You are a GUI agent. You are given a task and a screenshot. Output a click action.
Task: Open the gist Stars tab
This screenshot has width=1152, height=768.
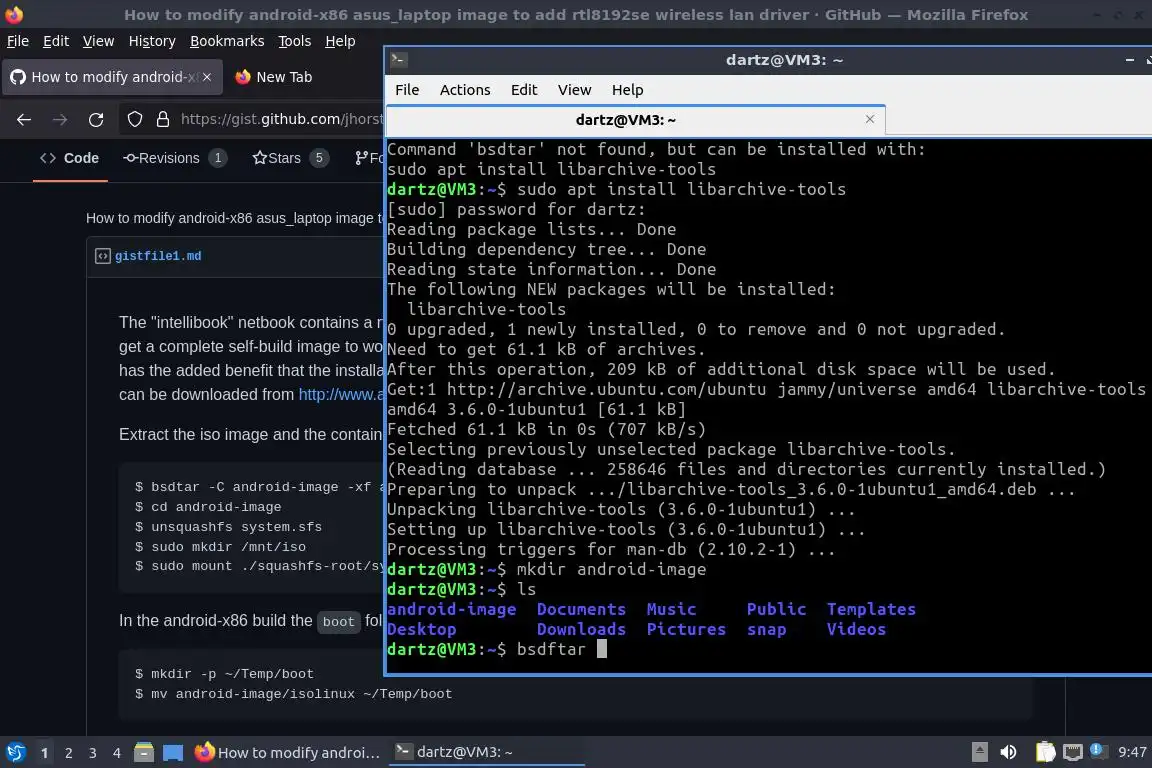pyautogui.click(x=290, y=158)
